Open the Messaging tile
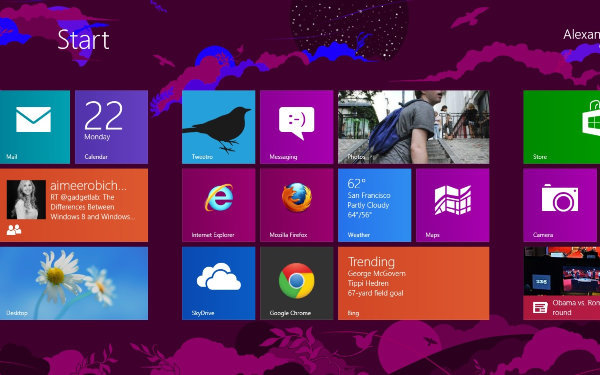The width and height of the screenshot is (600, 375). click(297, 127)
